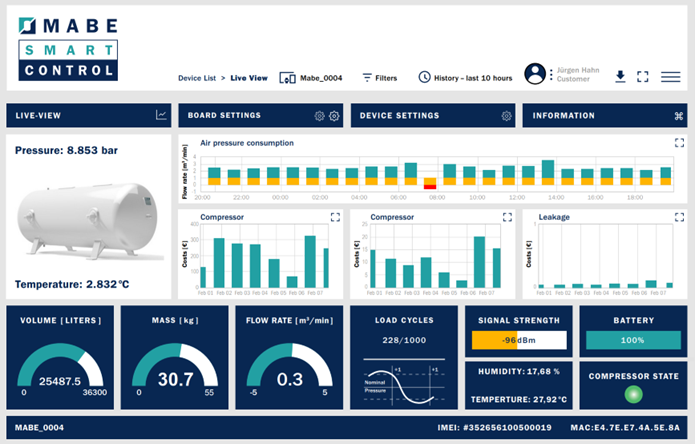Click the MABE Smart Control logo

click(68, 48)
